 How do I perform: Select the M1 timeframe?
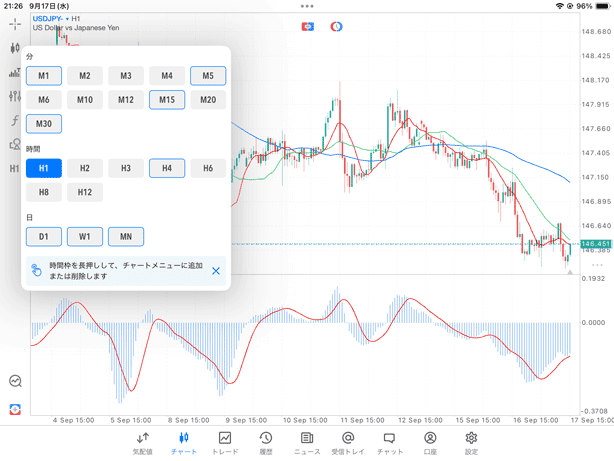coord(44,76)
